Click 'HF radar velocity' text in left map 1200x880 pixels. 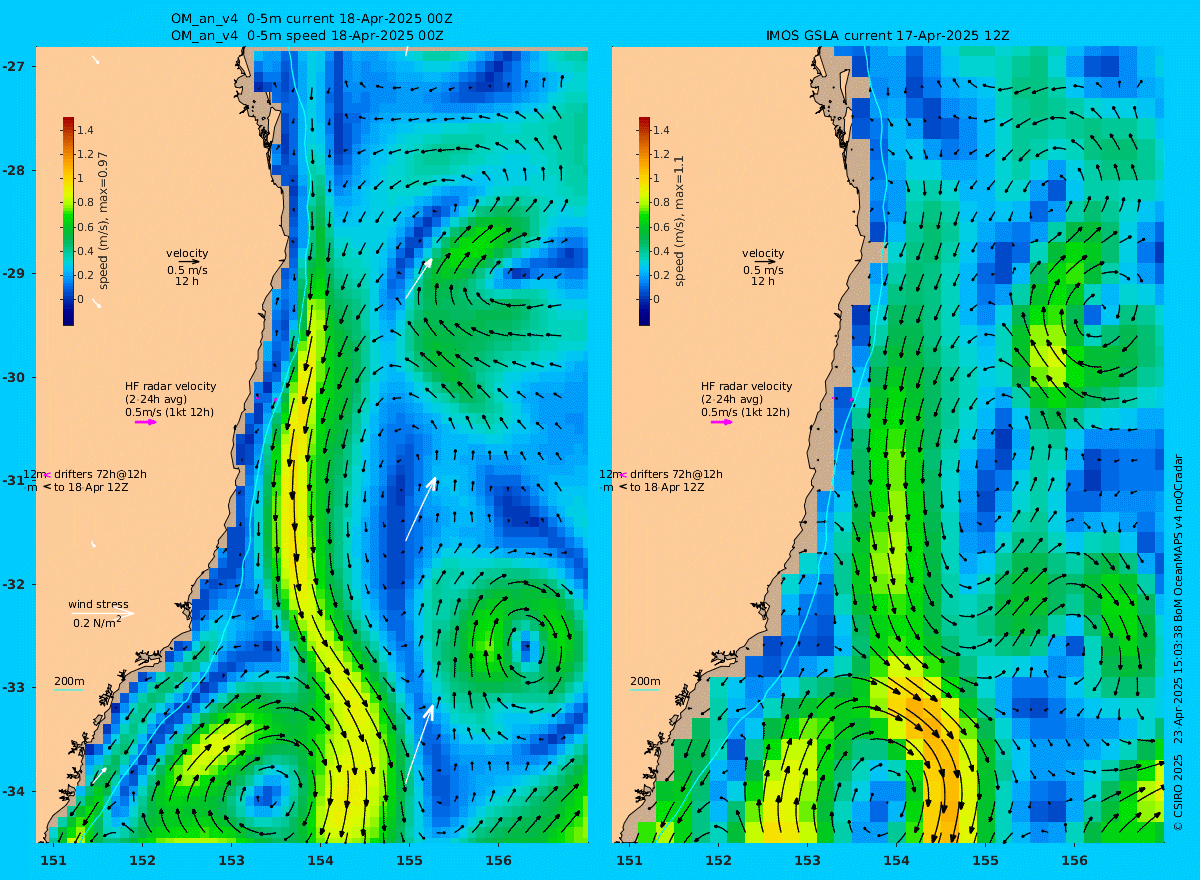pos(170,386)
